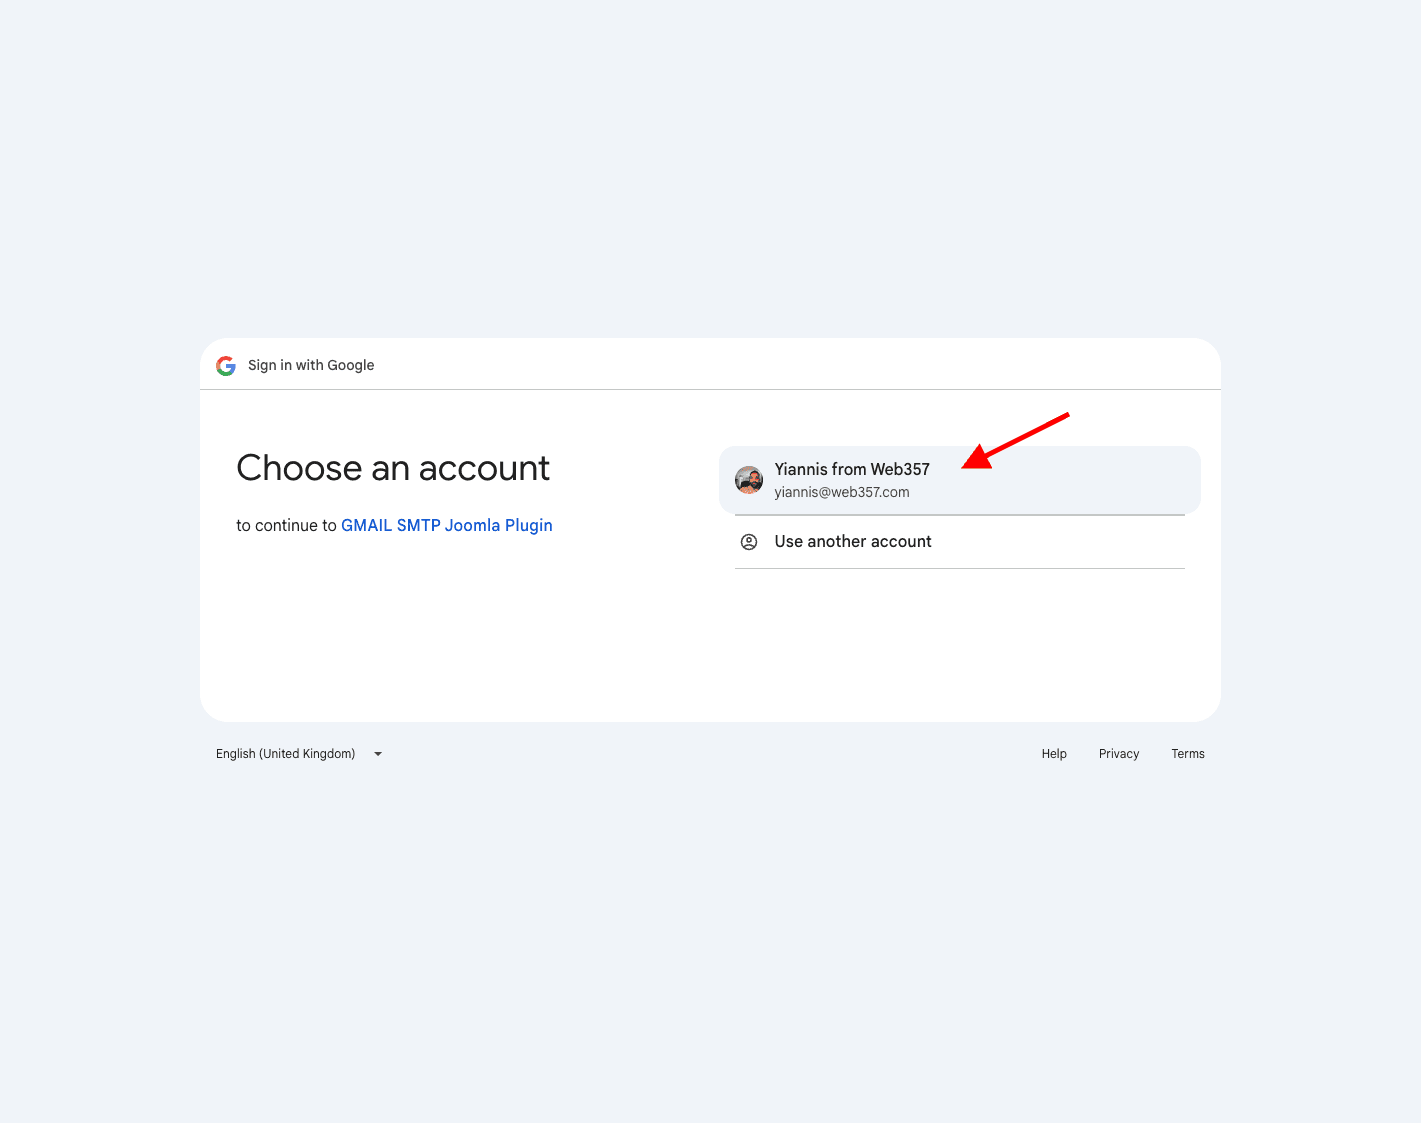Open the Help link
The height and width of the screenshot is (1123, 1421).
tap(1054, 754)
